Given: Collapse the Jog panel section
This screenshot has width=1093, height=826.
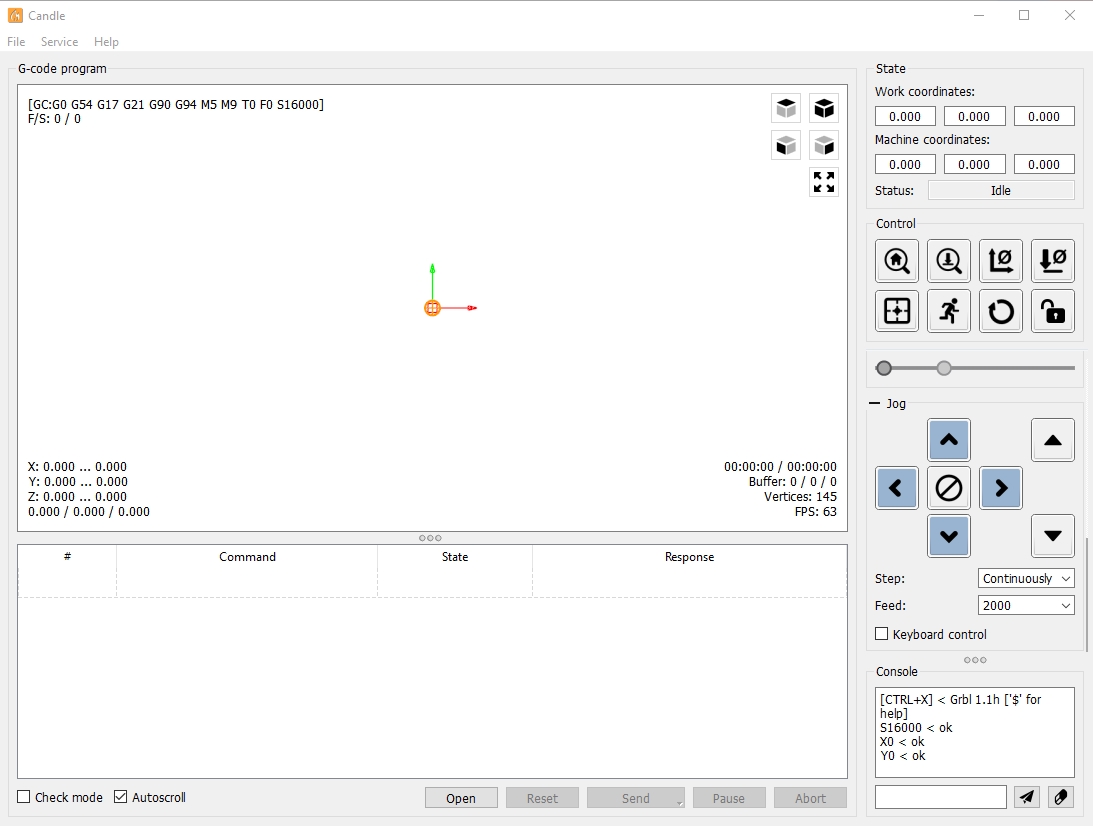Looking at the screenshot, I should click(874, 403).
